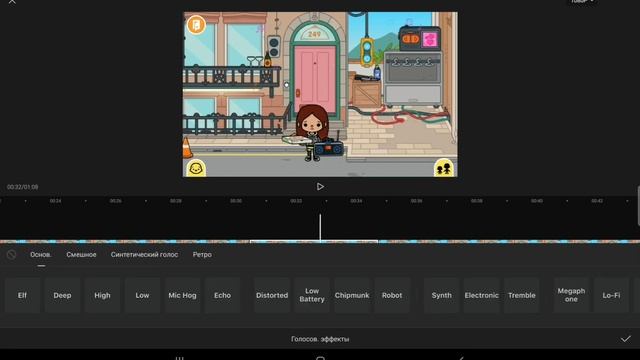640x360 pixels.
Task: Click the pink door in the preview
Action: (x=315, y=80)
